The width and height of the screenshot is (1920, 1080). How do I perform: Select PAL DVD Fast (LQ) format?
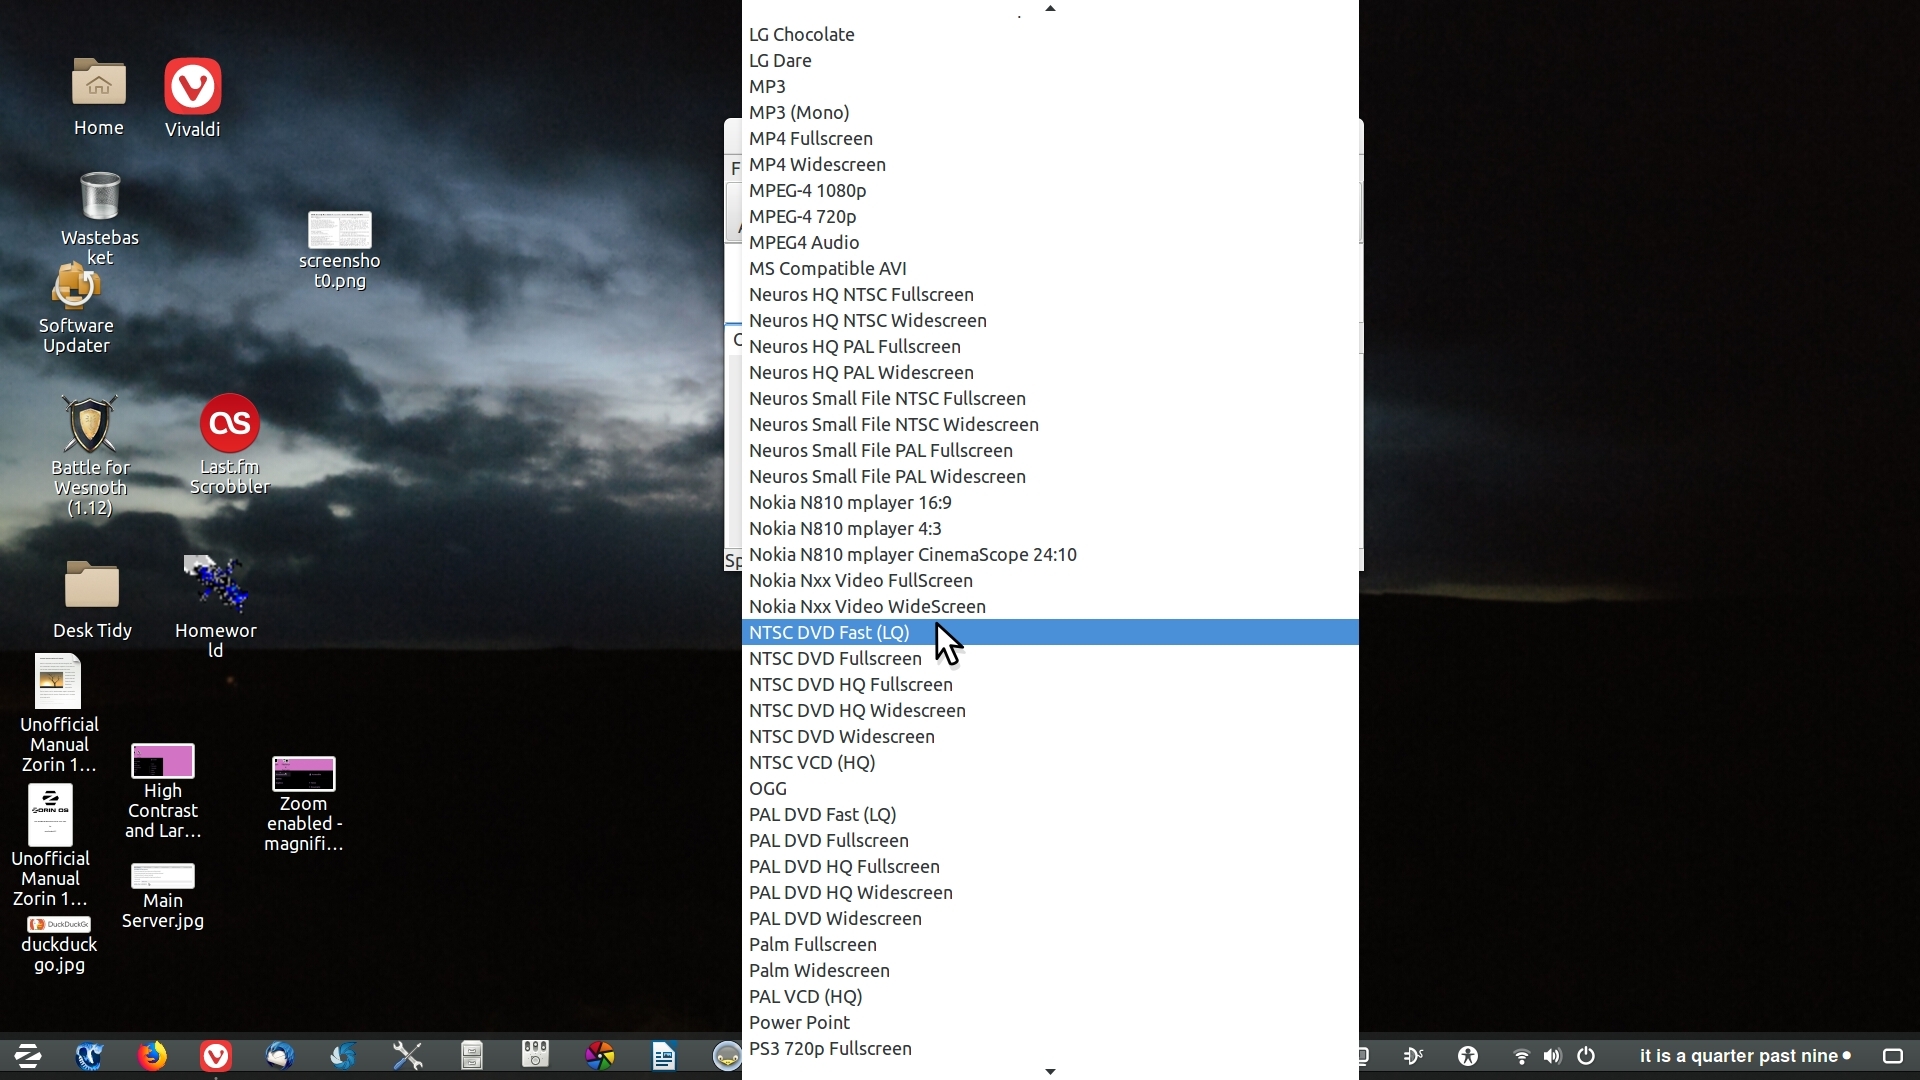[x=822, y=814]
